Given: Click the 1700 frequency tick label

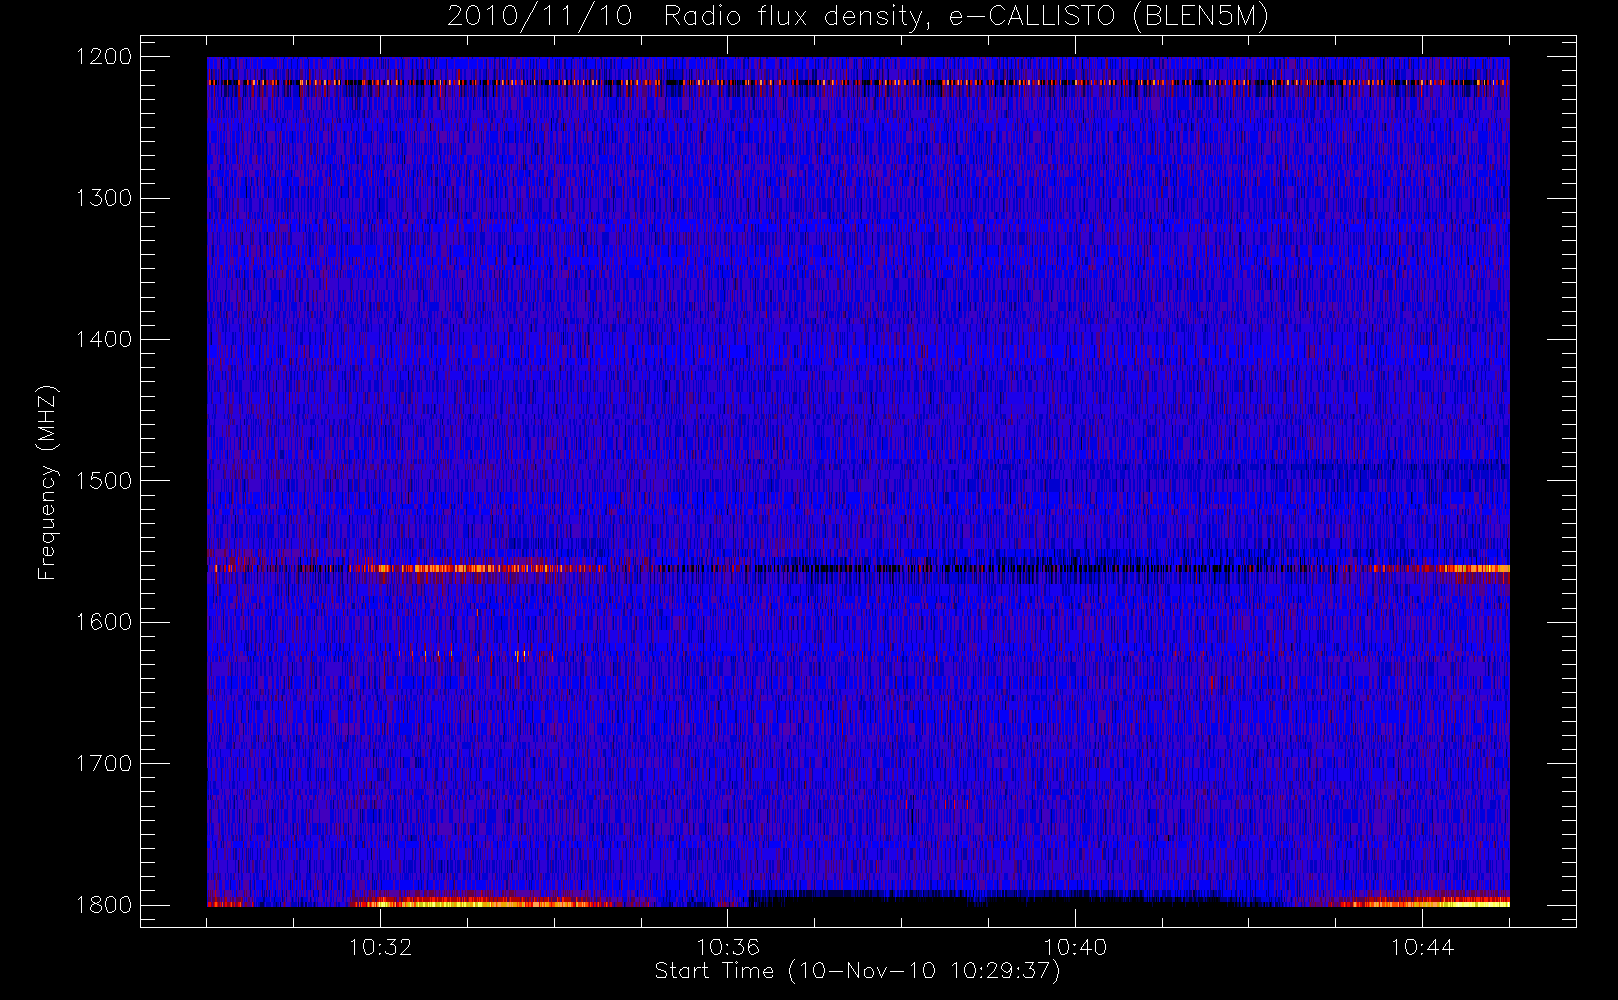Looking at the screenshot, I should (104, 763).
